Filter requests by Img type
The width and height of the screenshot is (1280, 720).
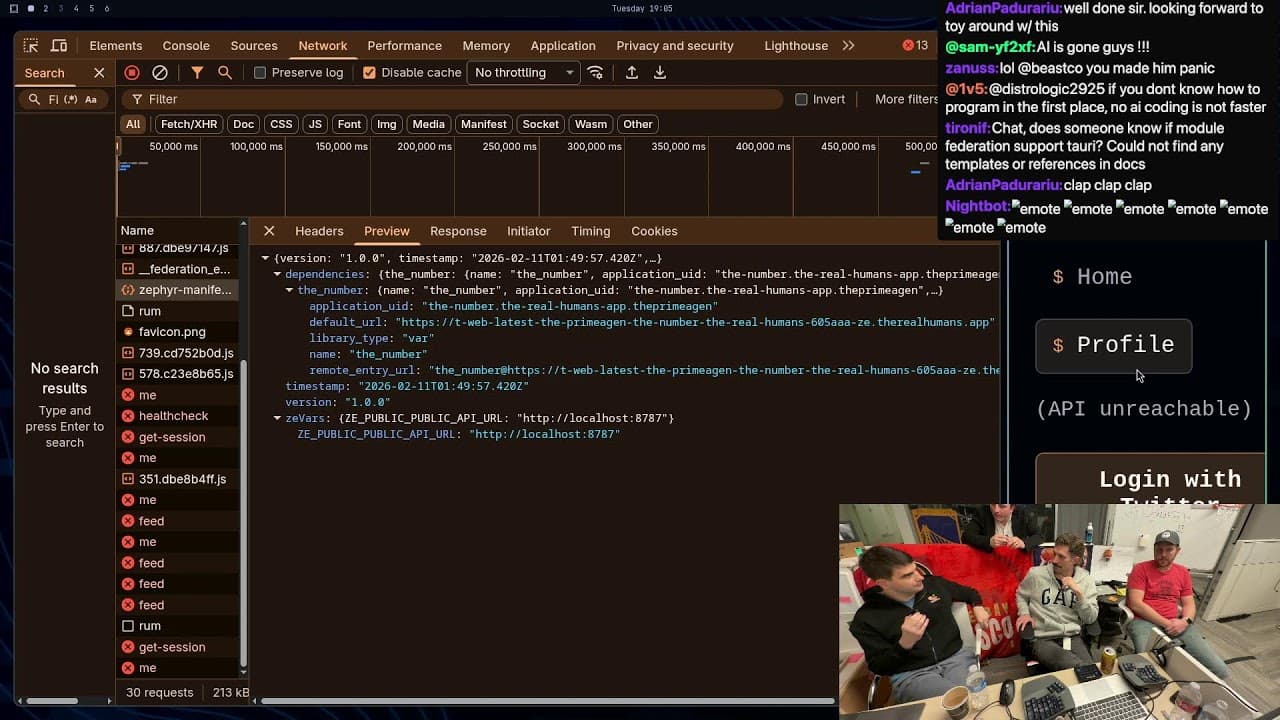tap(387, 124)
